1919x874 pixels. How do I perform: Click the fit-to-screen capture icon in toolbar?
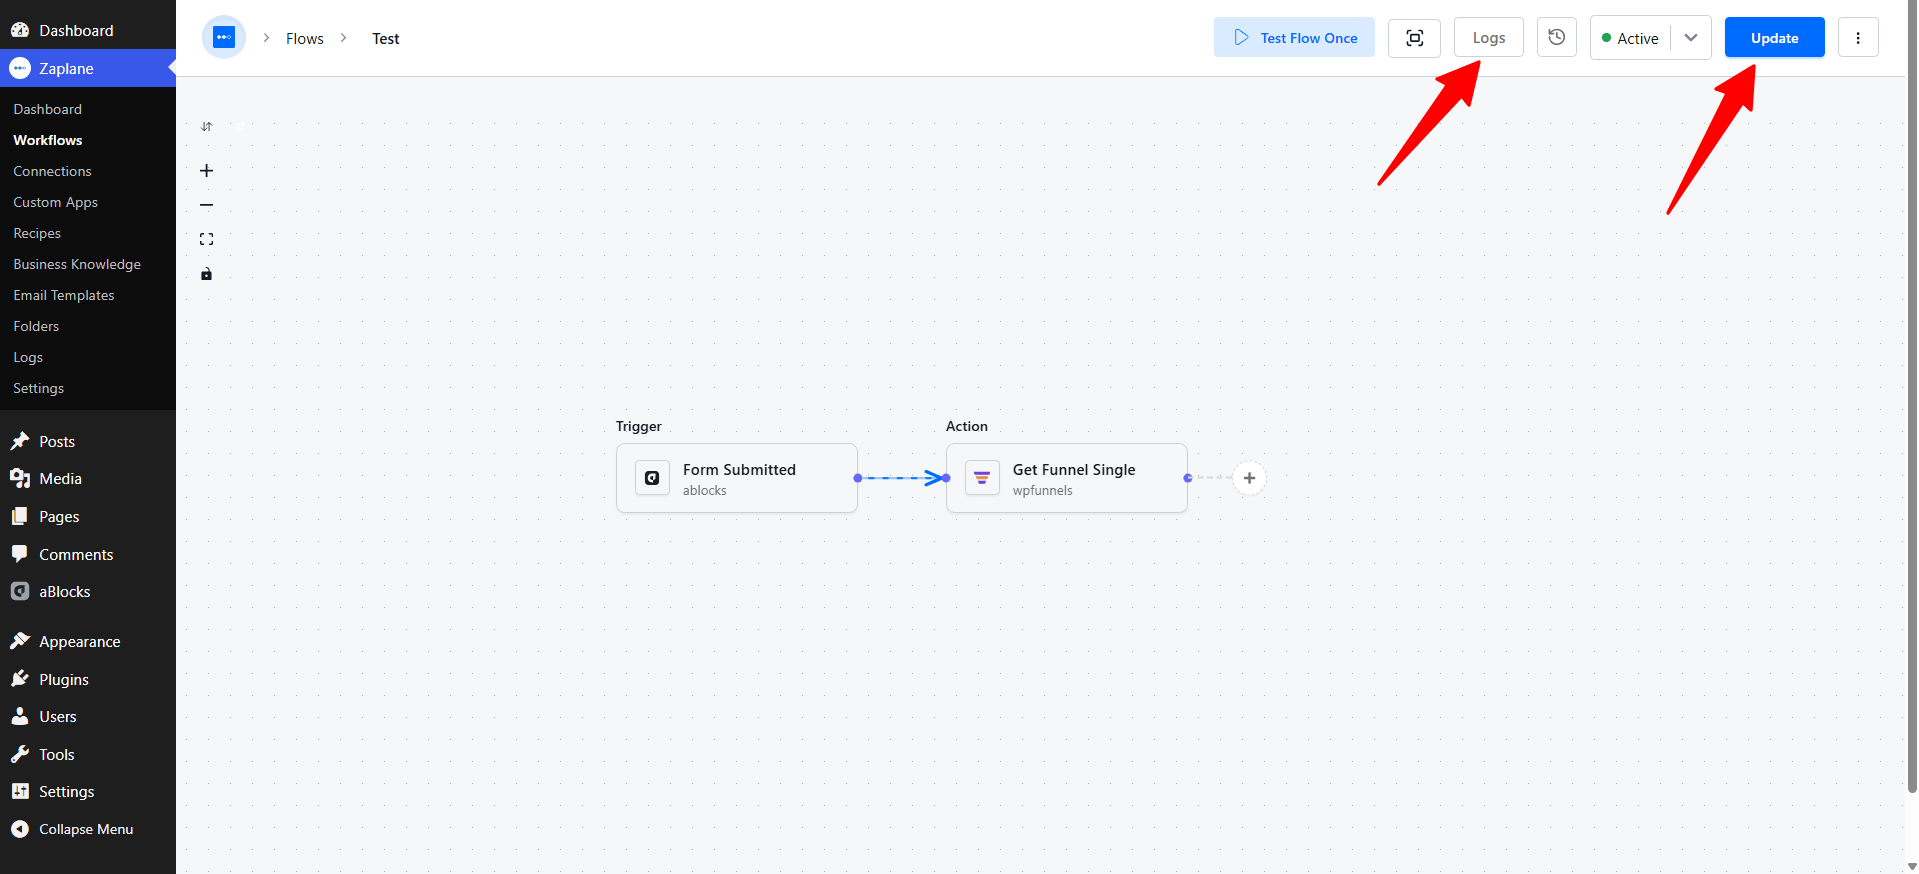(x=1414, y=38)
